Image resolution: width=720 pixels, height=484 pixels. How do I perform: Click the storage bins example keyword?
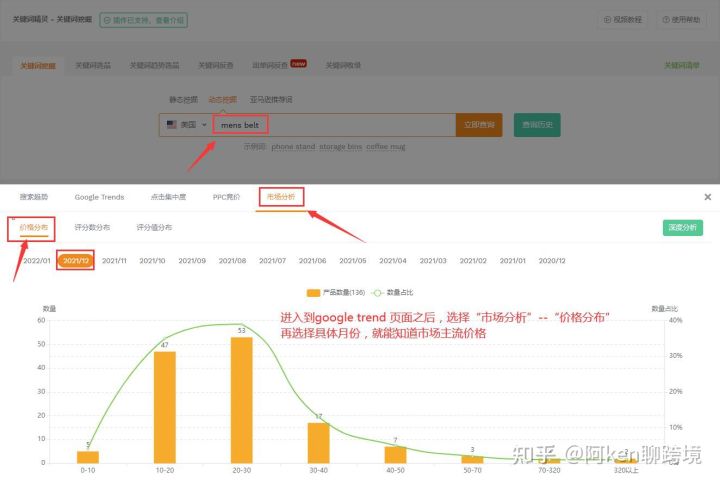(x=341, y=146)
